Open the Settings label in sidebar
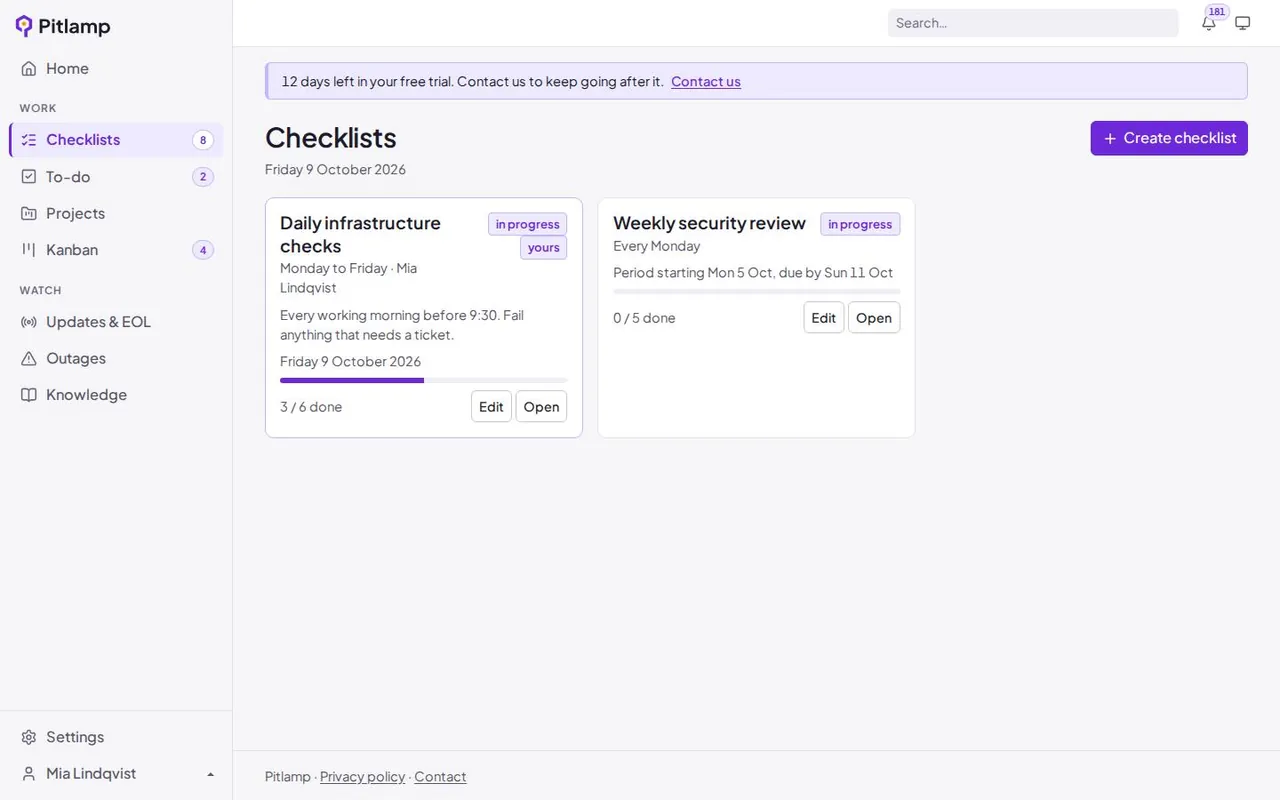 [75, 737]
